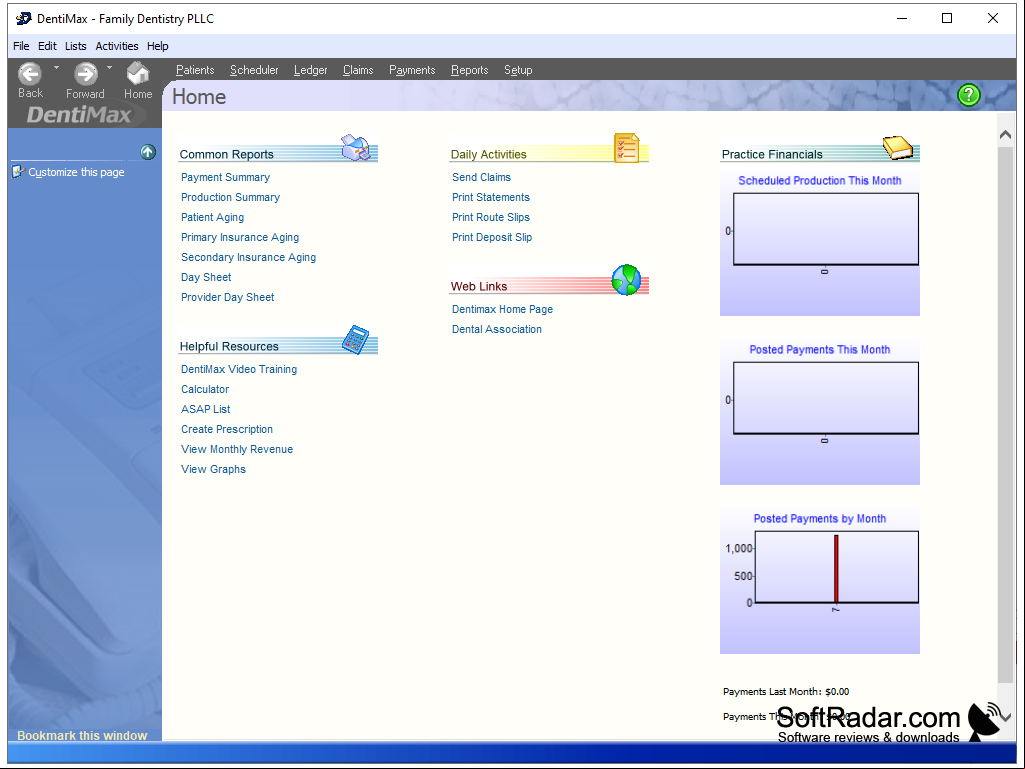The height and width of the screenshot is (769, 1025).
Task: Open the Setup module
Action: pyautogui.click(x=518, y=70)
